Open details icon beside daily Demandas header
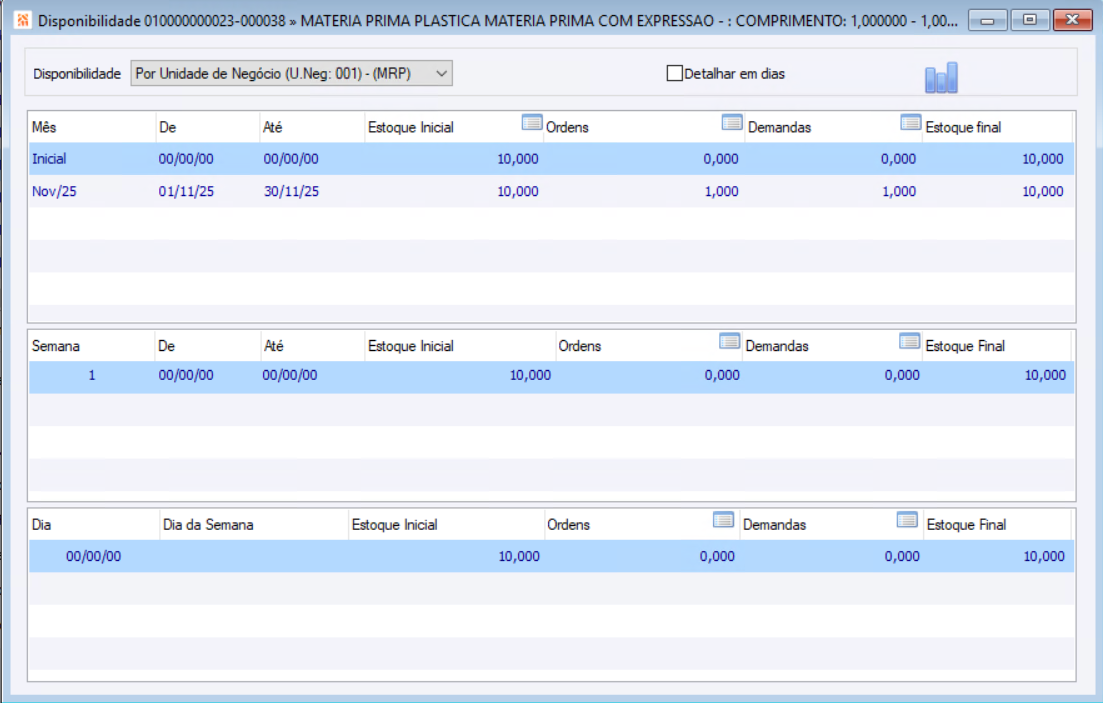 pyautogui.click(x=907, y=519)
